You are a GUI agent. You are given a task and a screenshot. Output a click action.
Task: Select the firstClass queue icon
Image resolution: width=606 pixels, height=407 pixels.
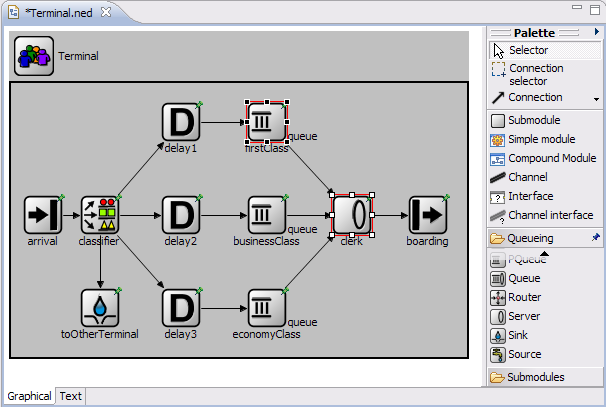click(x=267, y=122)
